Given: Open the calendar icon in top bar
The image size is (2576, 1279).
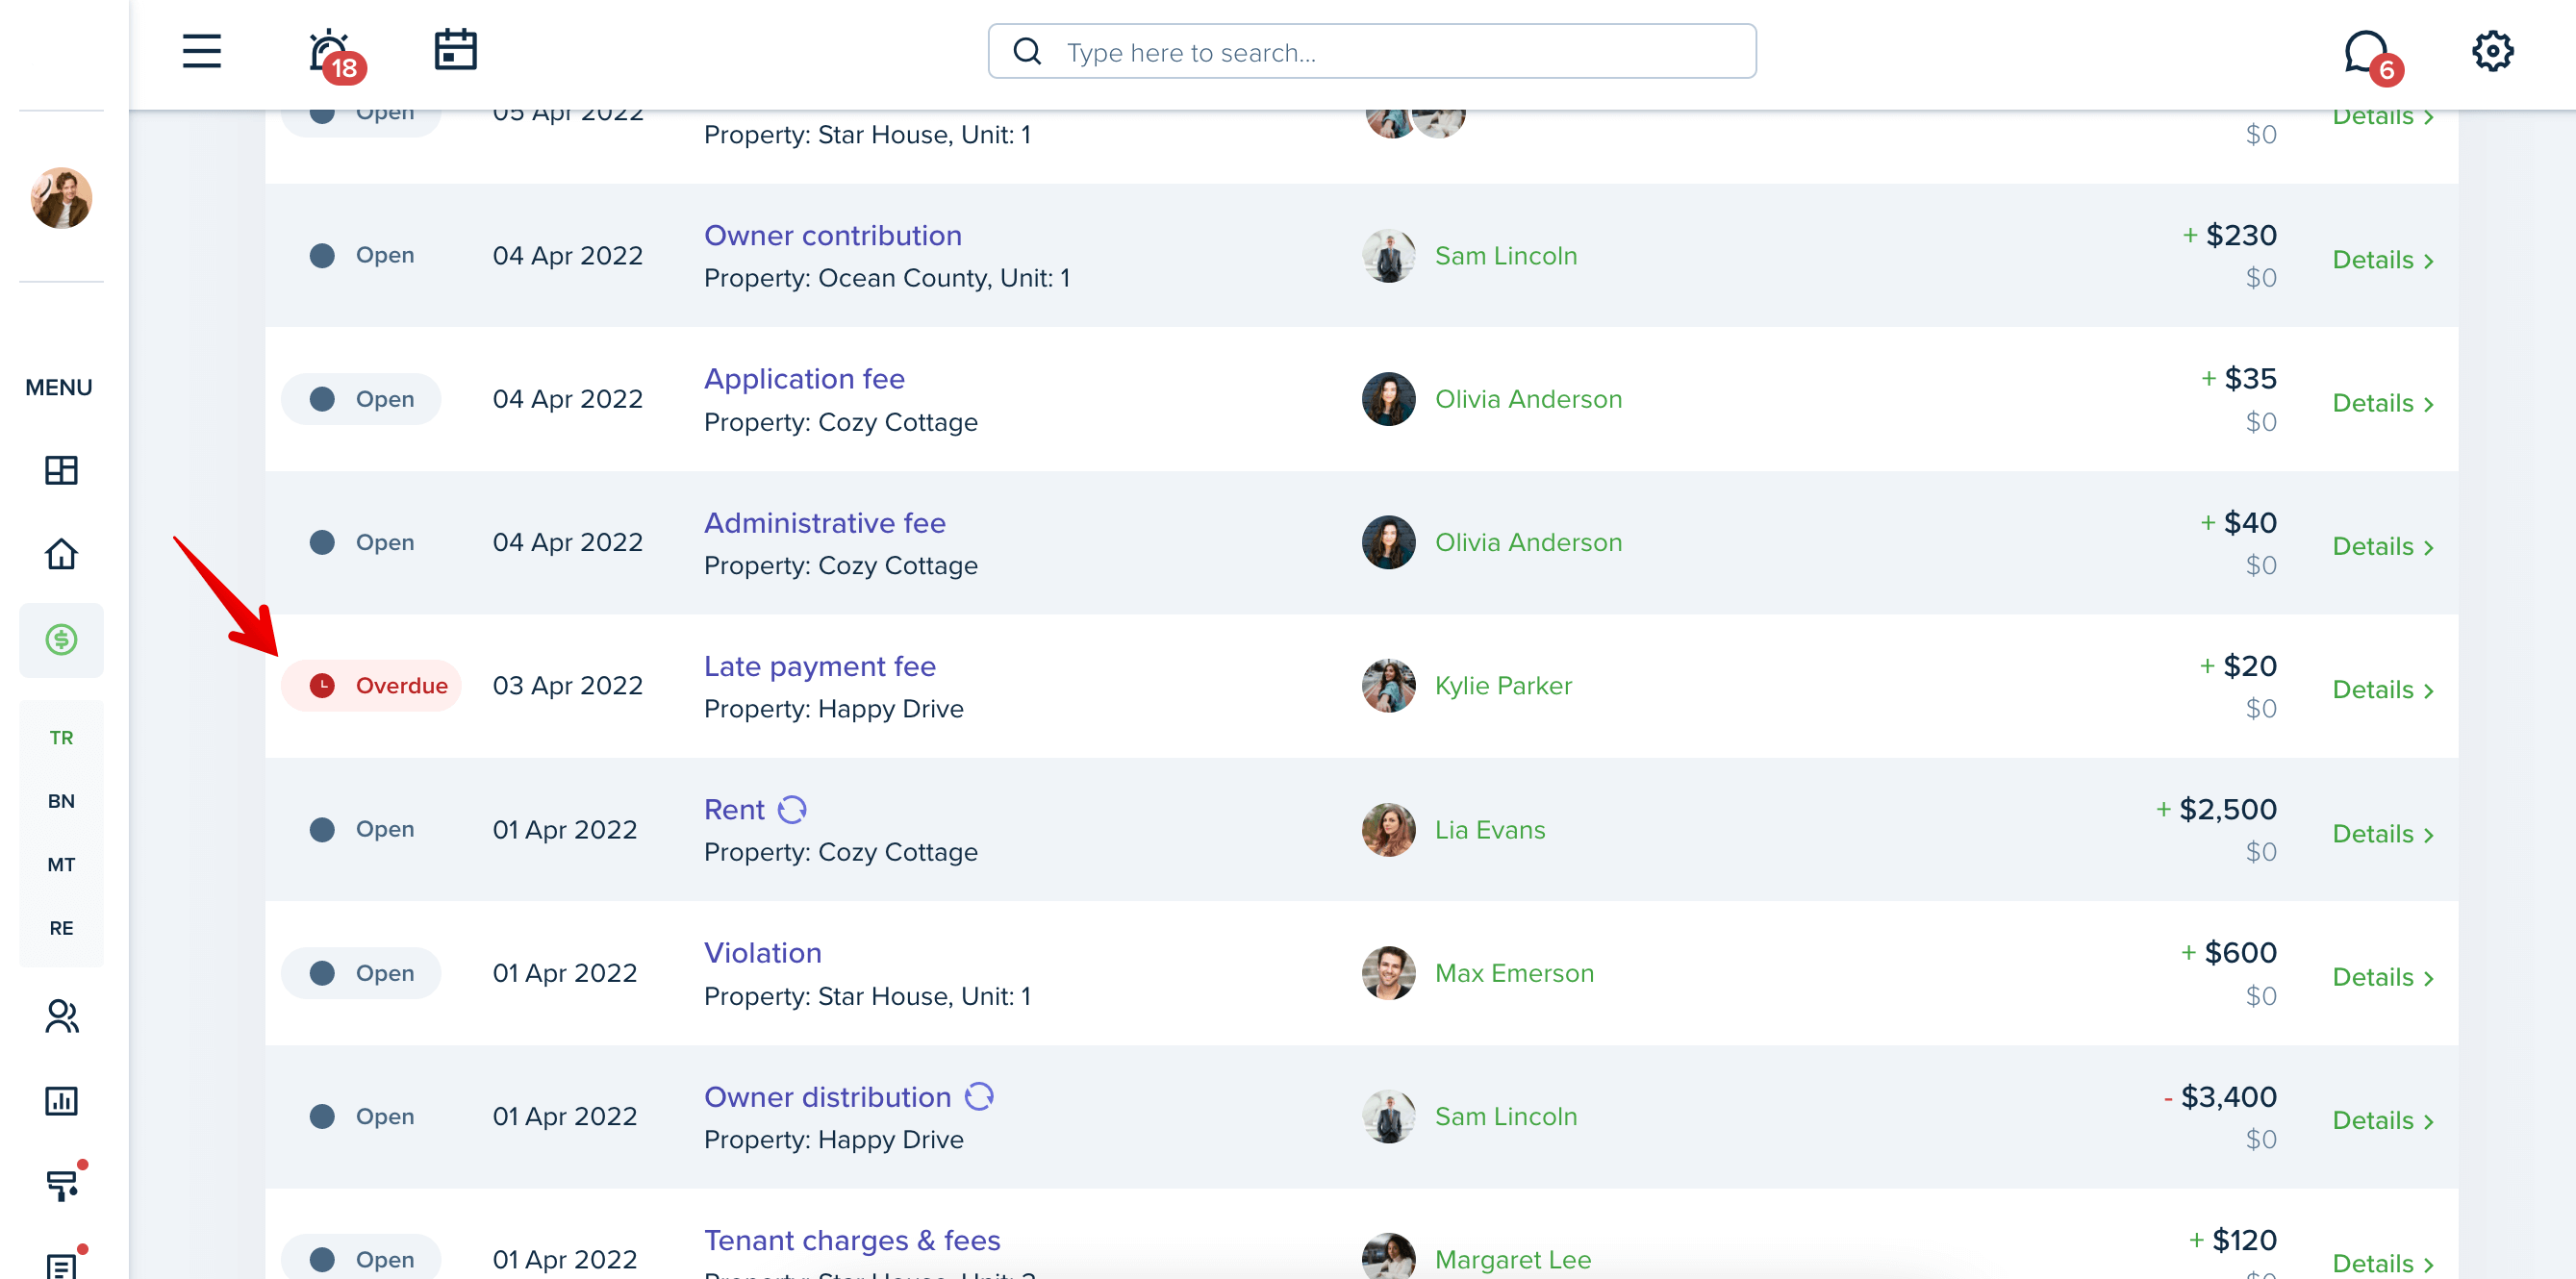Looking at the screenshot, I should (x=456, y=50).
